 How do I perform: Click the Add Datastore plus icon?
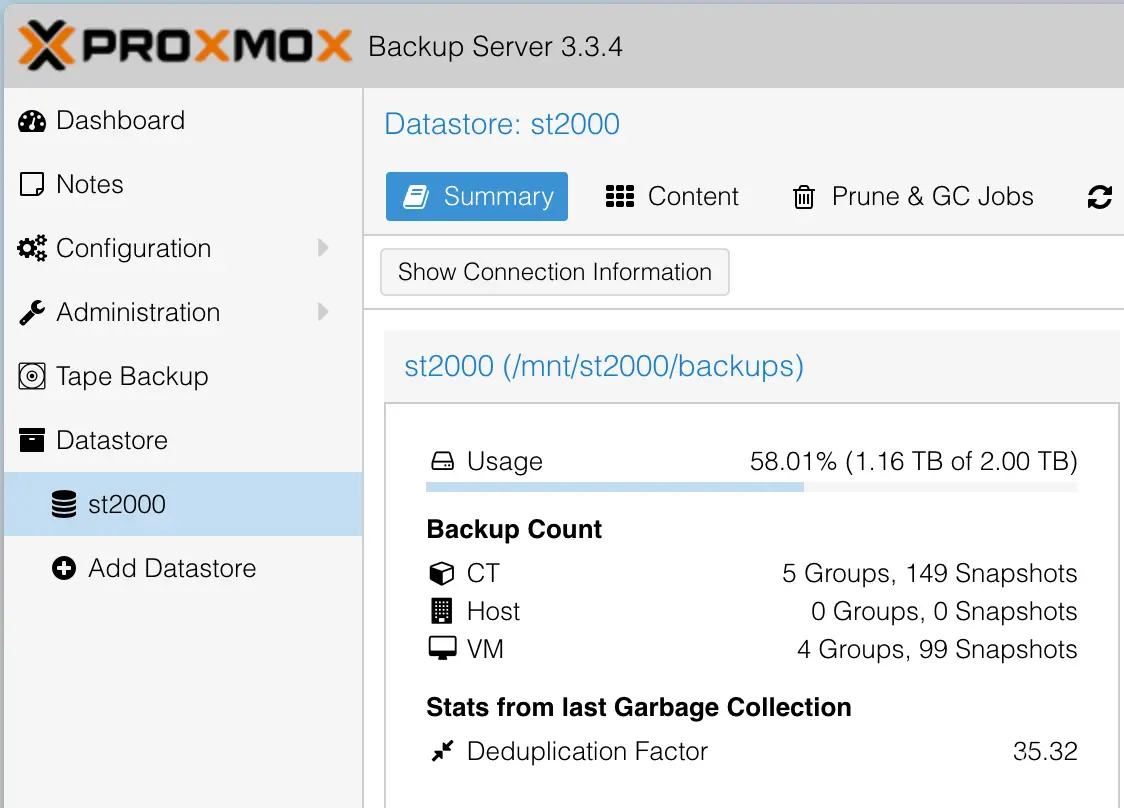pos(64,568)
